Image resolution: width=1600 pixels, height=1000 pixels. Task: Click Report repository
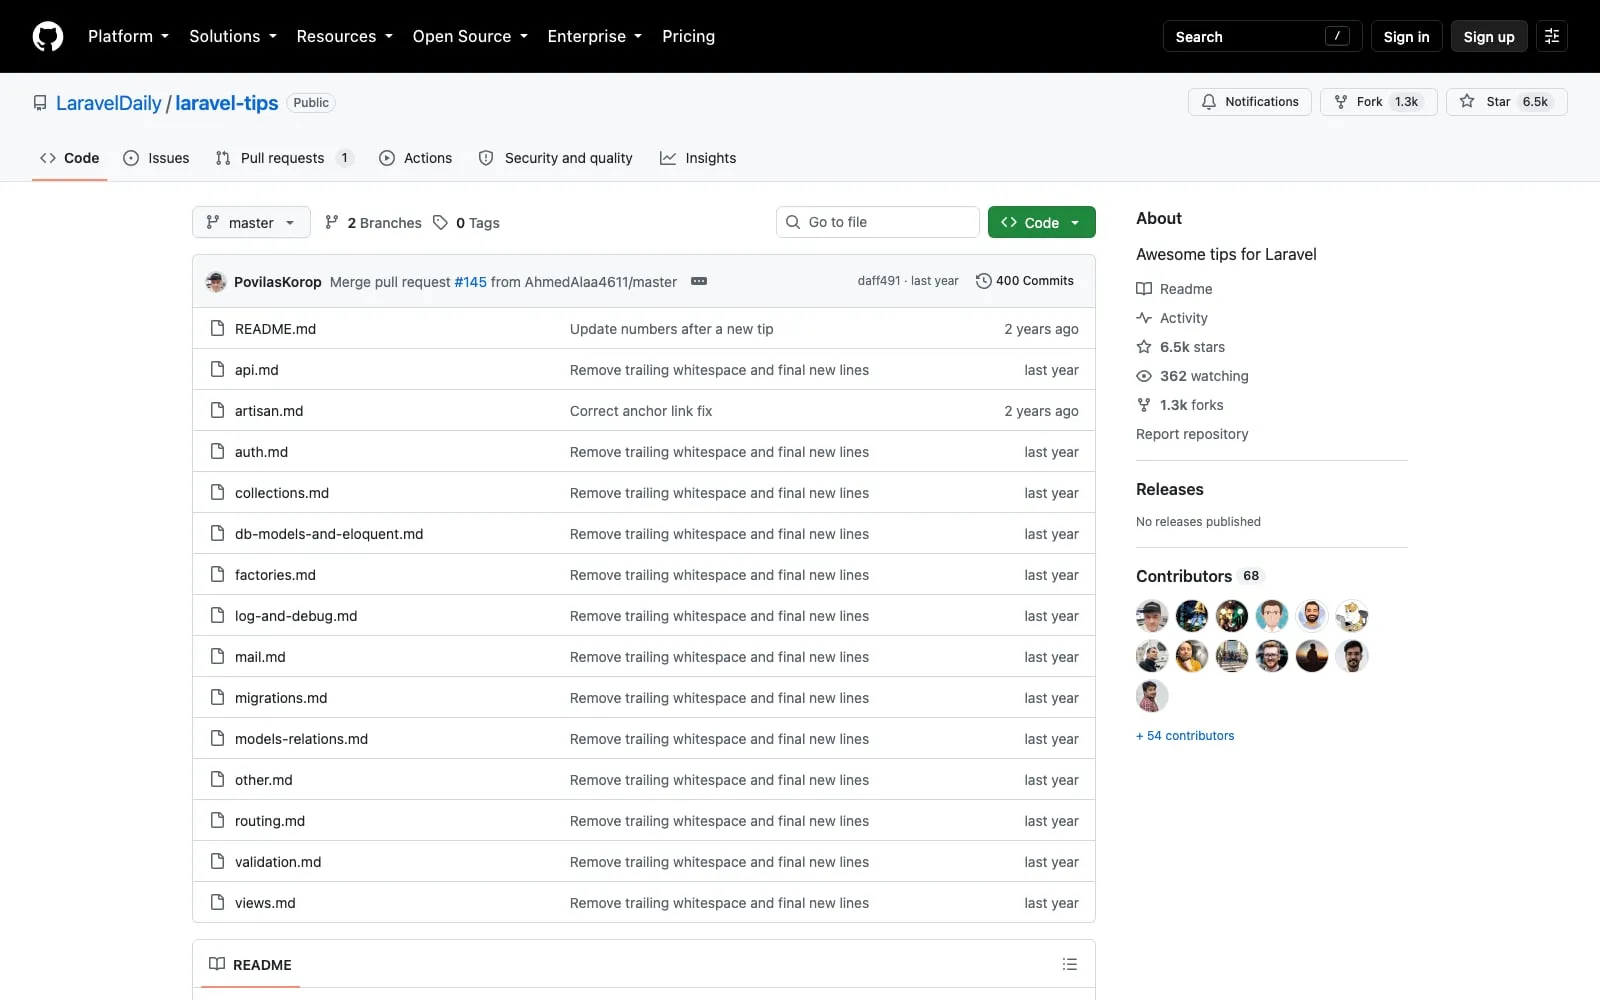click(1192, 434)
